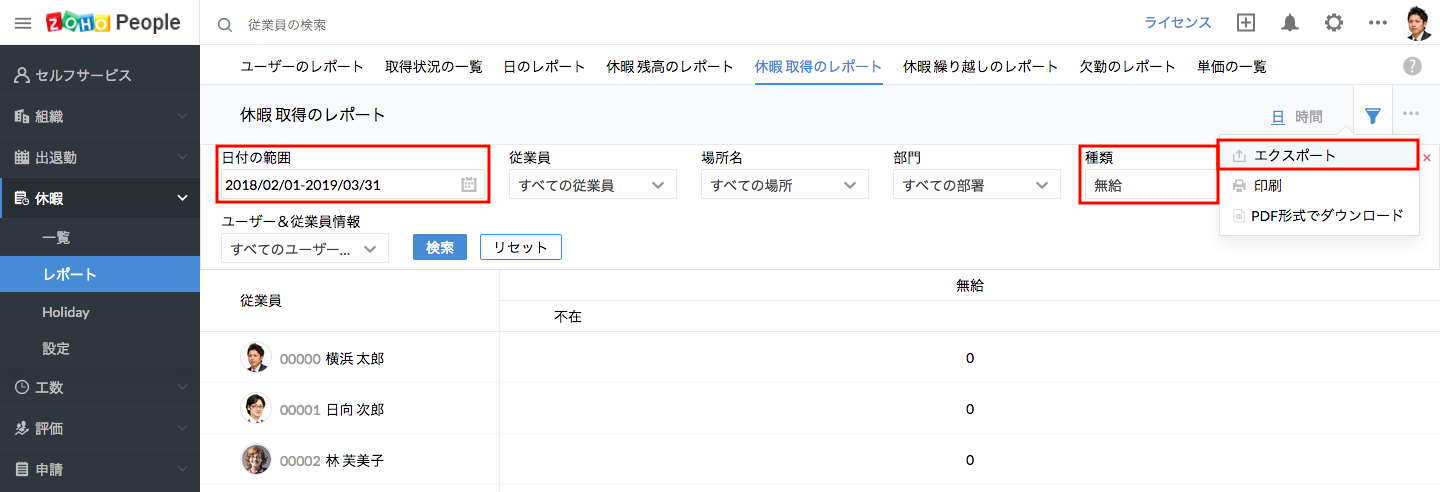
Task: Open the date range calendar icon
Action: pos(469,185)
